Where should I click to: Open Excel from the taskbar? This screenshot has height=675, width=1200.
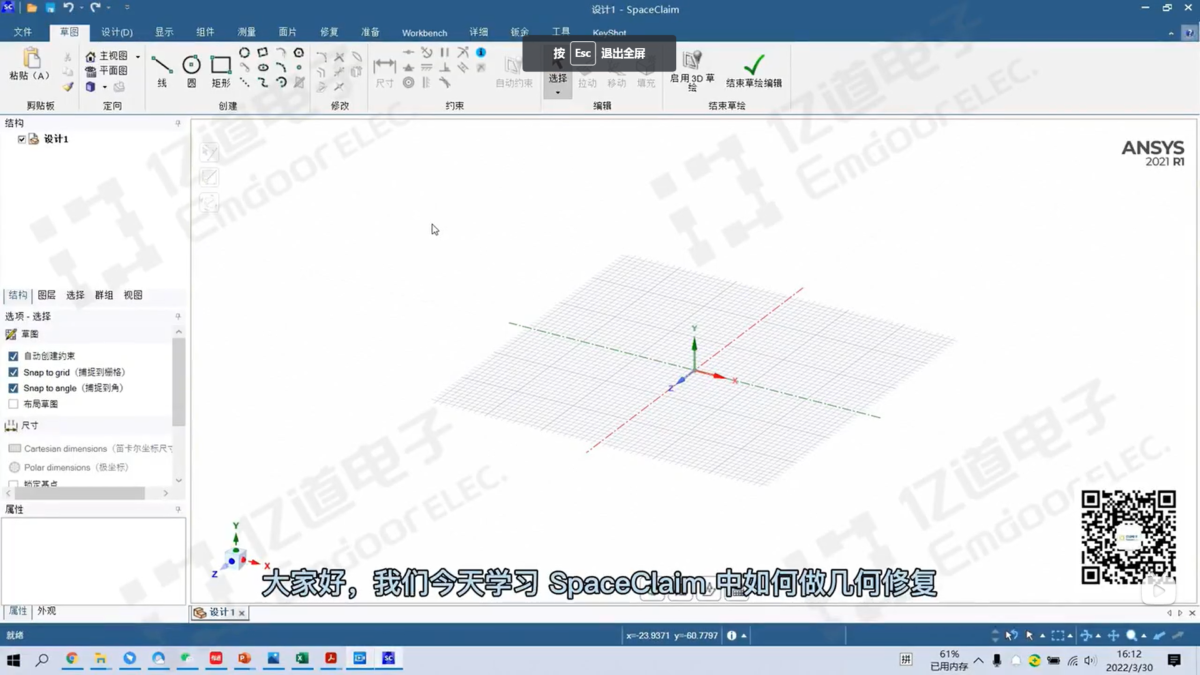302,659
